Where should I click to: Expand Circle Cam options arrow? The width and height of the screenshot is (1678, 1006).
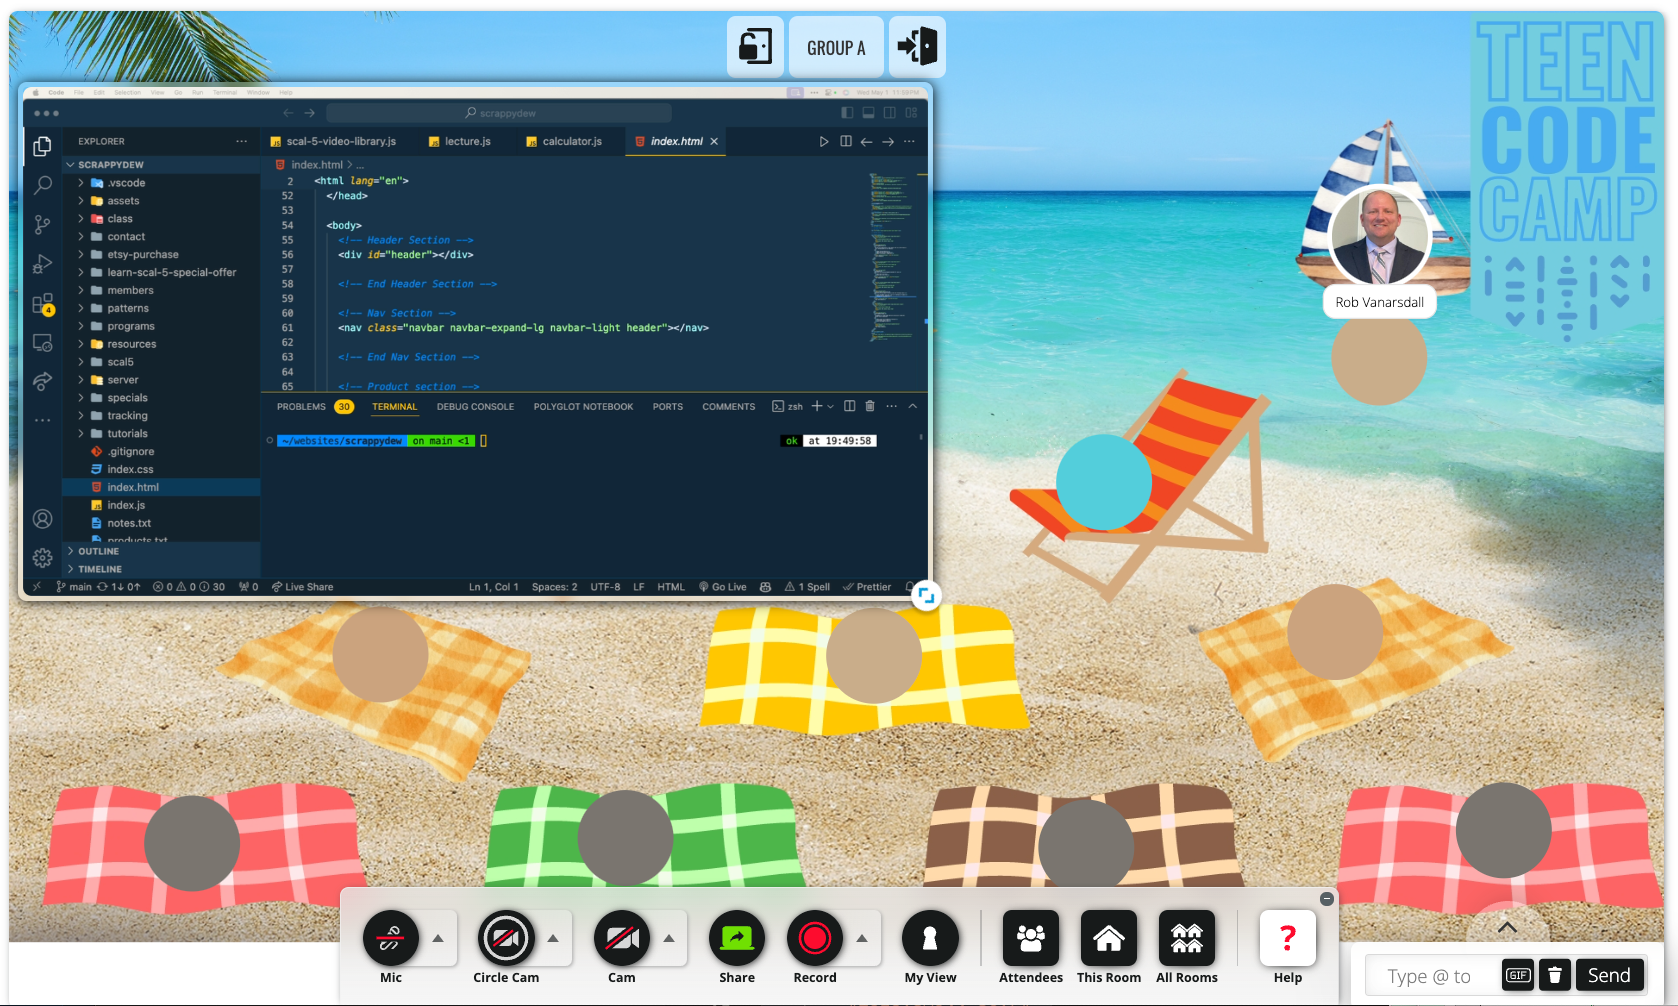[x=553, y=938]
